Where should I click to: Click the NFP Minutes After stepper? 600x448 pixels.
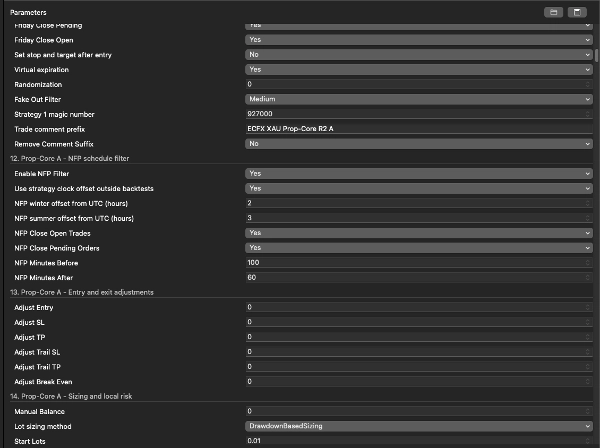coord(588,278)
